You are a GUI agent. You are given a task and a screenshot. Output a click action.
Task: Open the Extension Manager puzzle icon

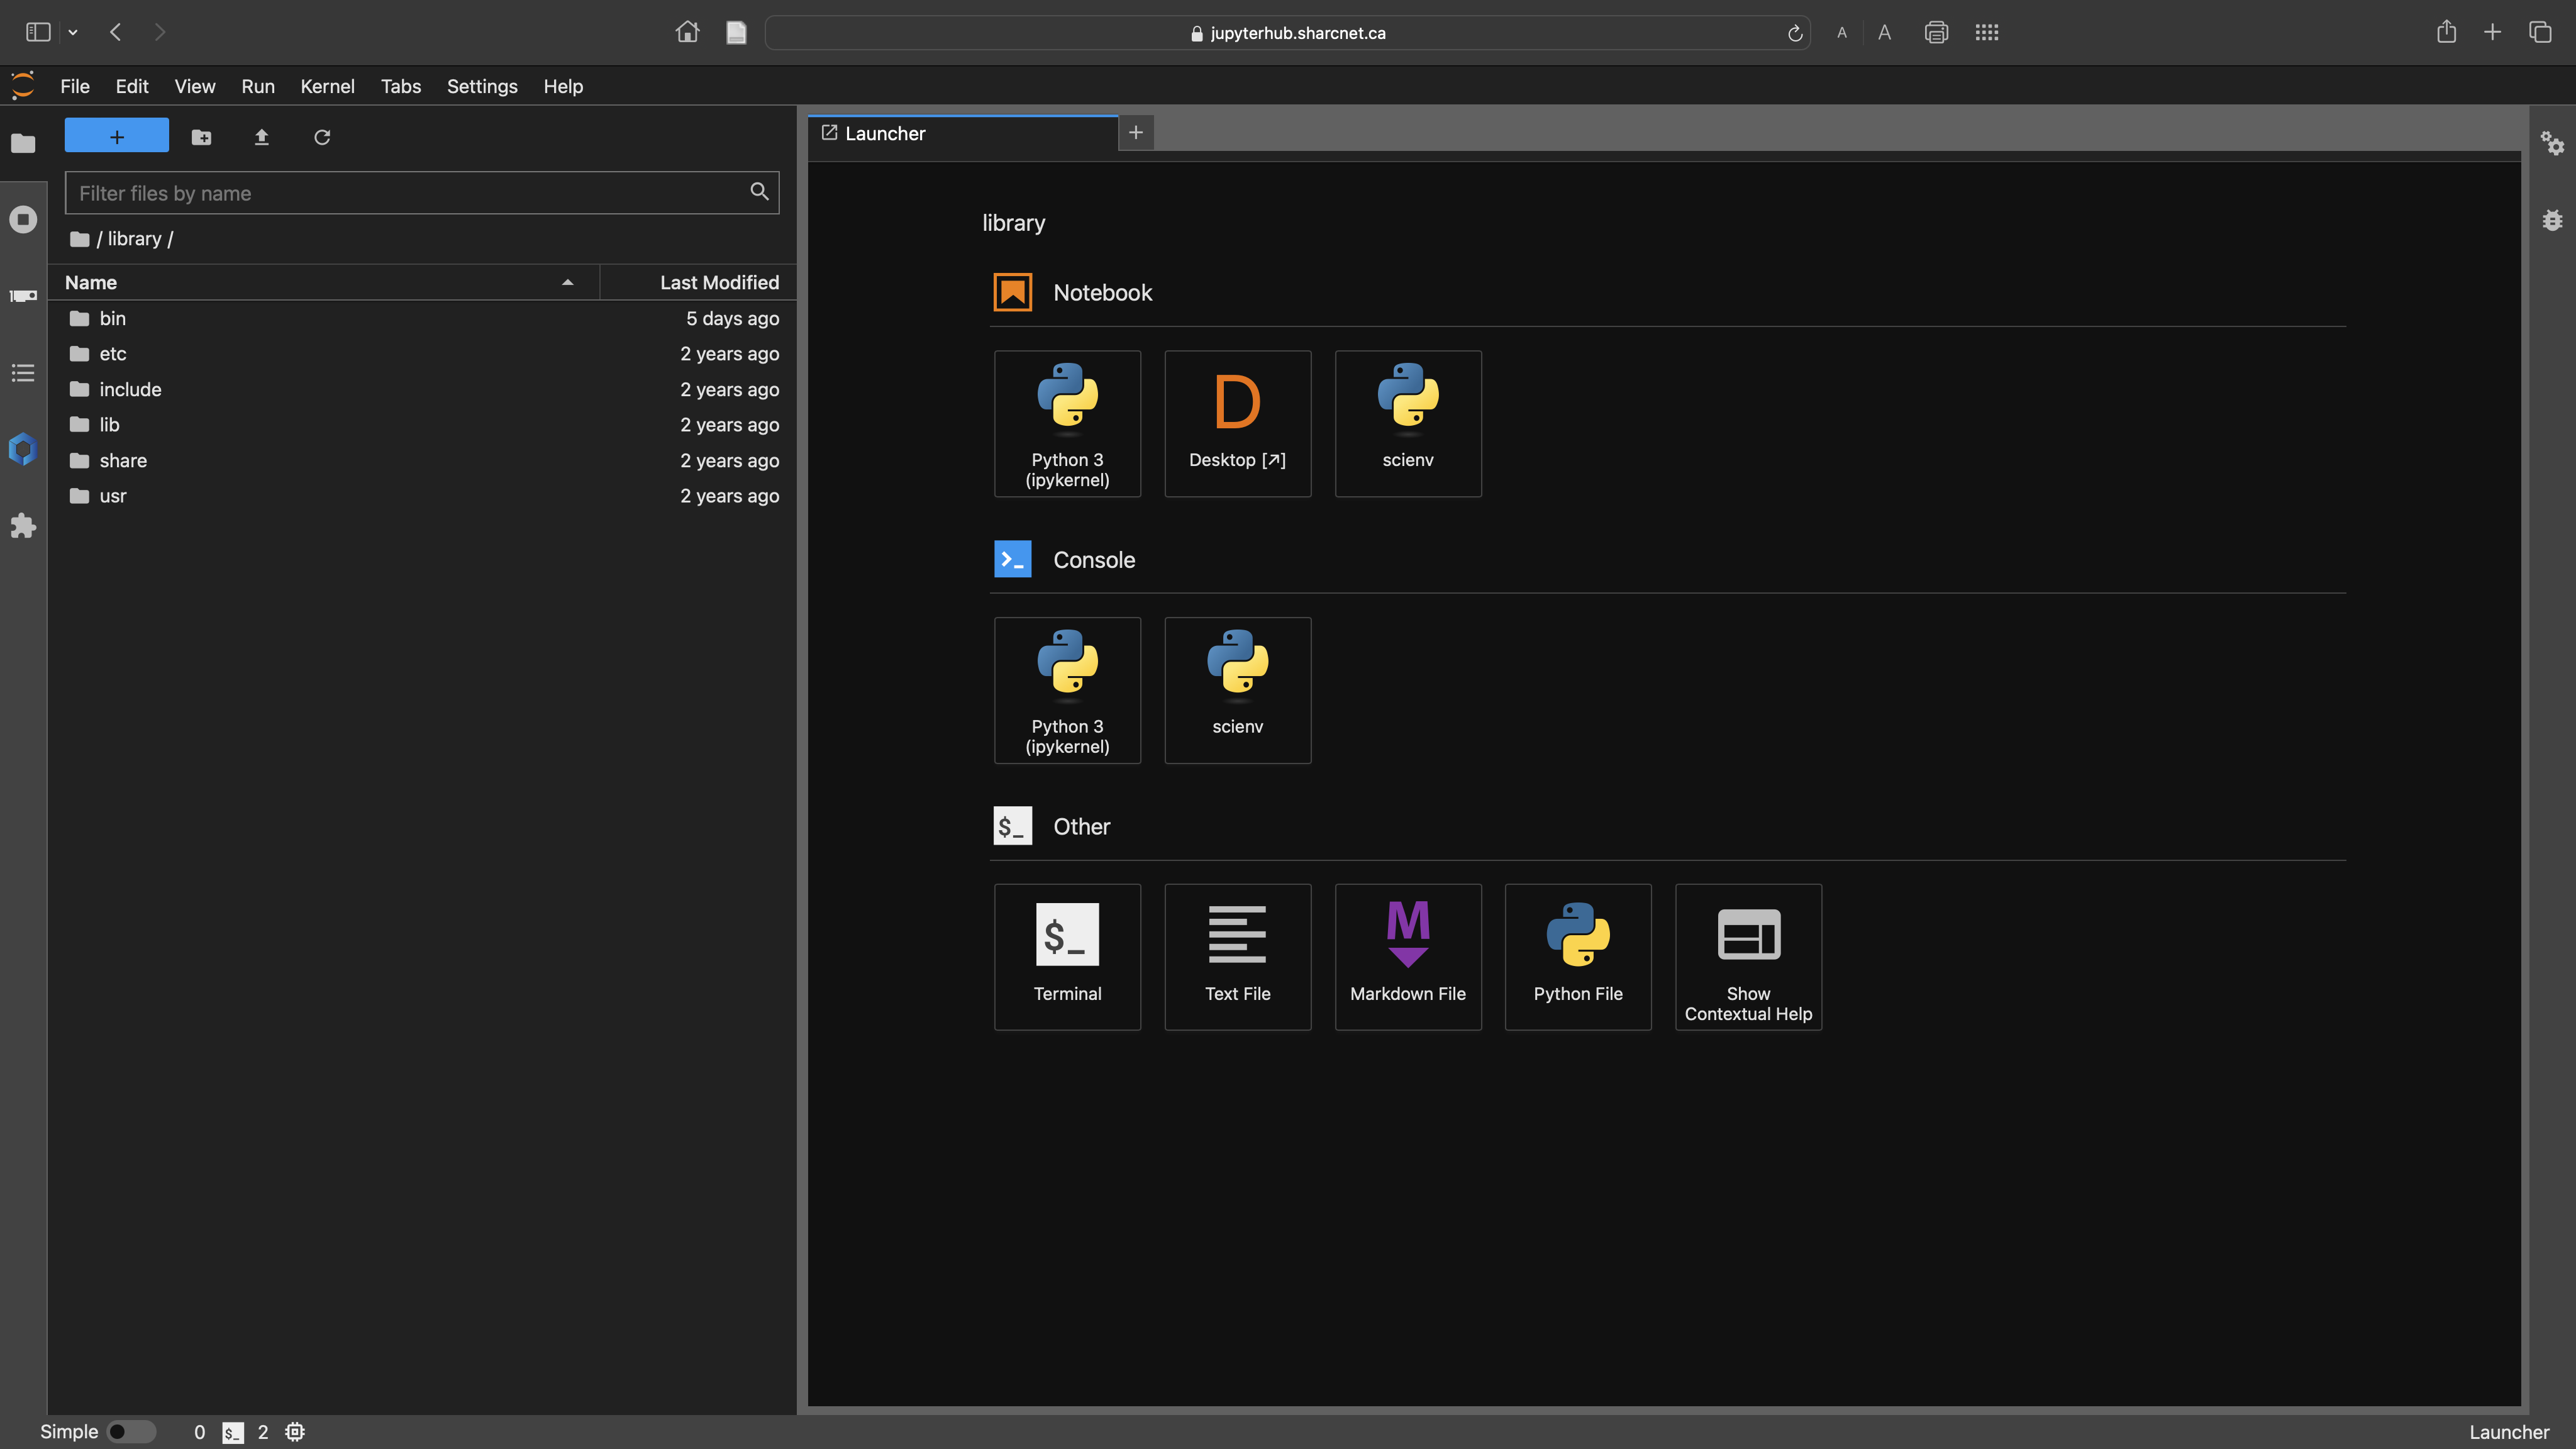23,526
